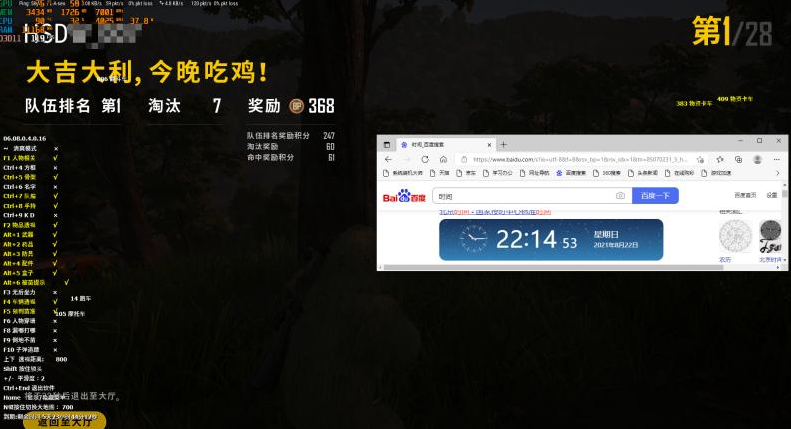Click the 大吉大利,今晚吃鸡! headline
Viewport: 791px width, 429px height.
coord(146,72)
